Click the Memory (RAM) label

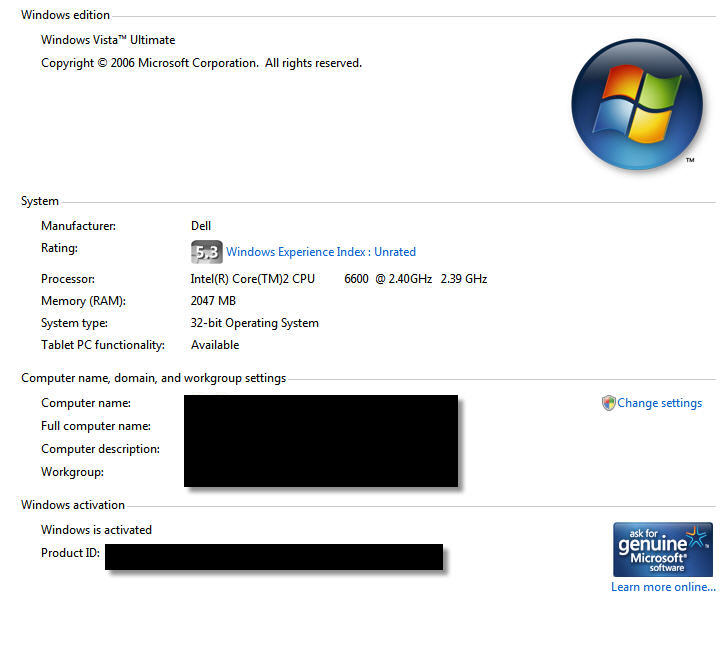[83, 301]
